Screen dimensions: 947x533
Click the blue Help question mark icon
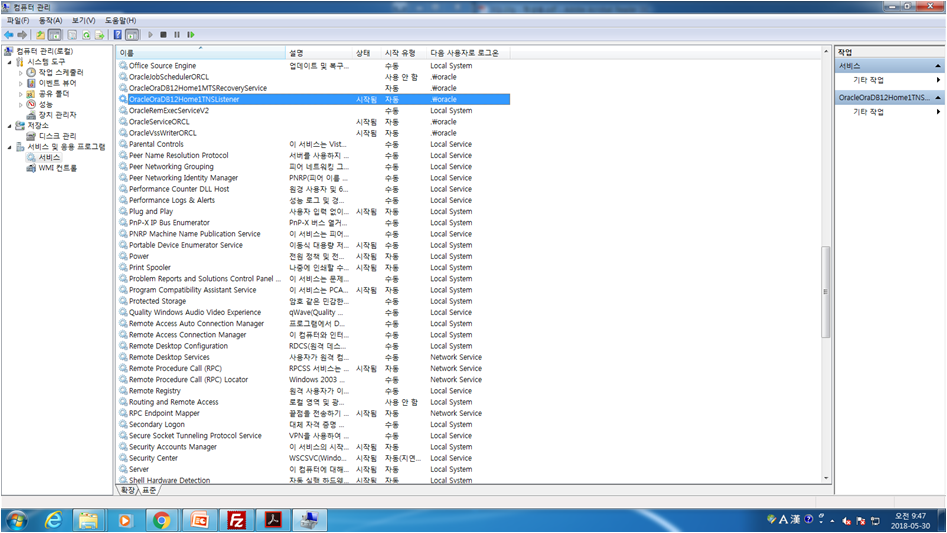[118, 35]
